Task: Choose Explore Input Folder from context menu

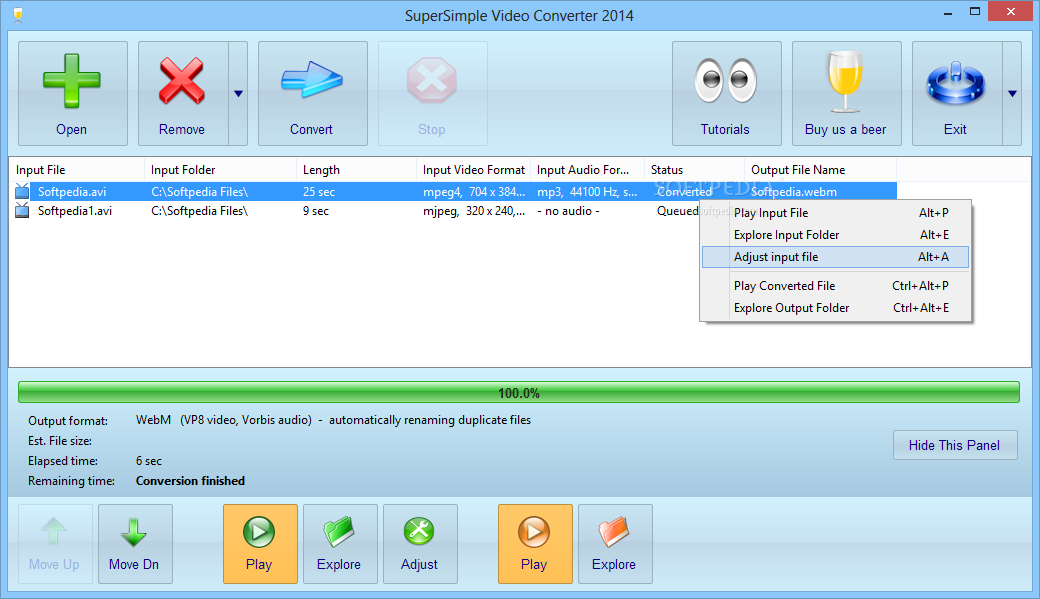Action: tap(835, 235)
